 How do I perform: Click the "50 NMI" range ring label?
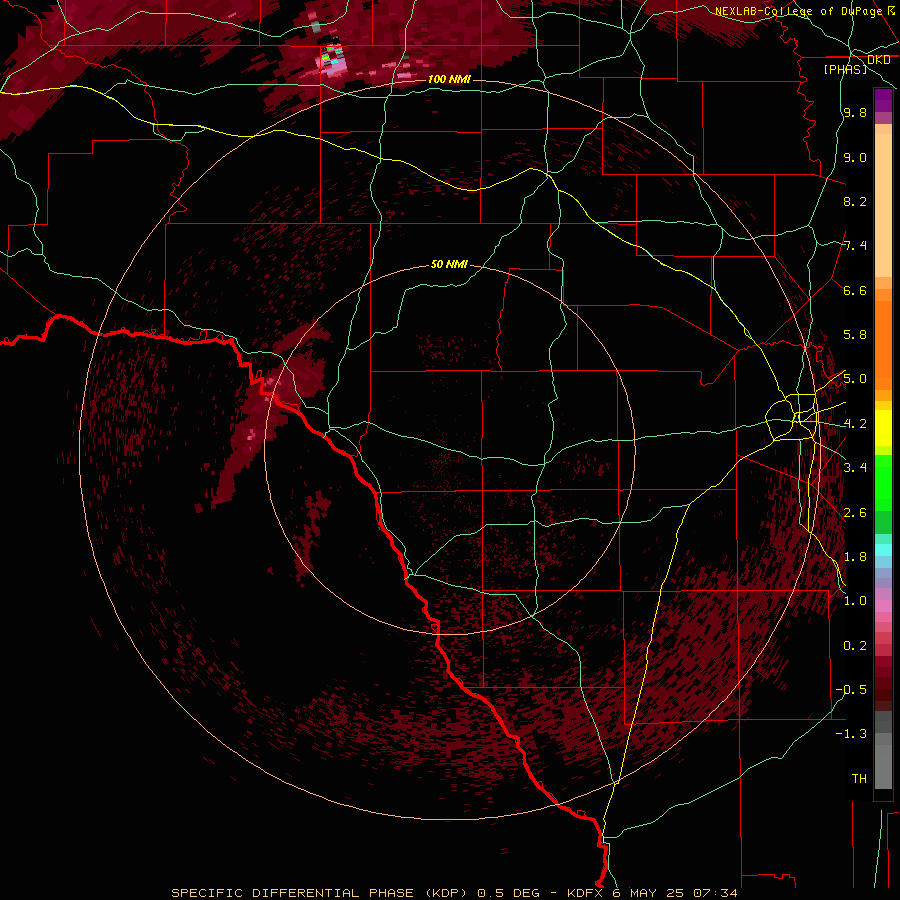coord(449,264)
